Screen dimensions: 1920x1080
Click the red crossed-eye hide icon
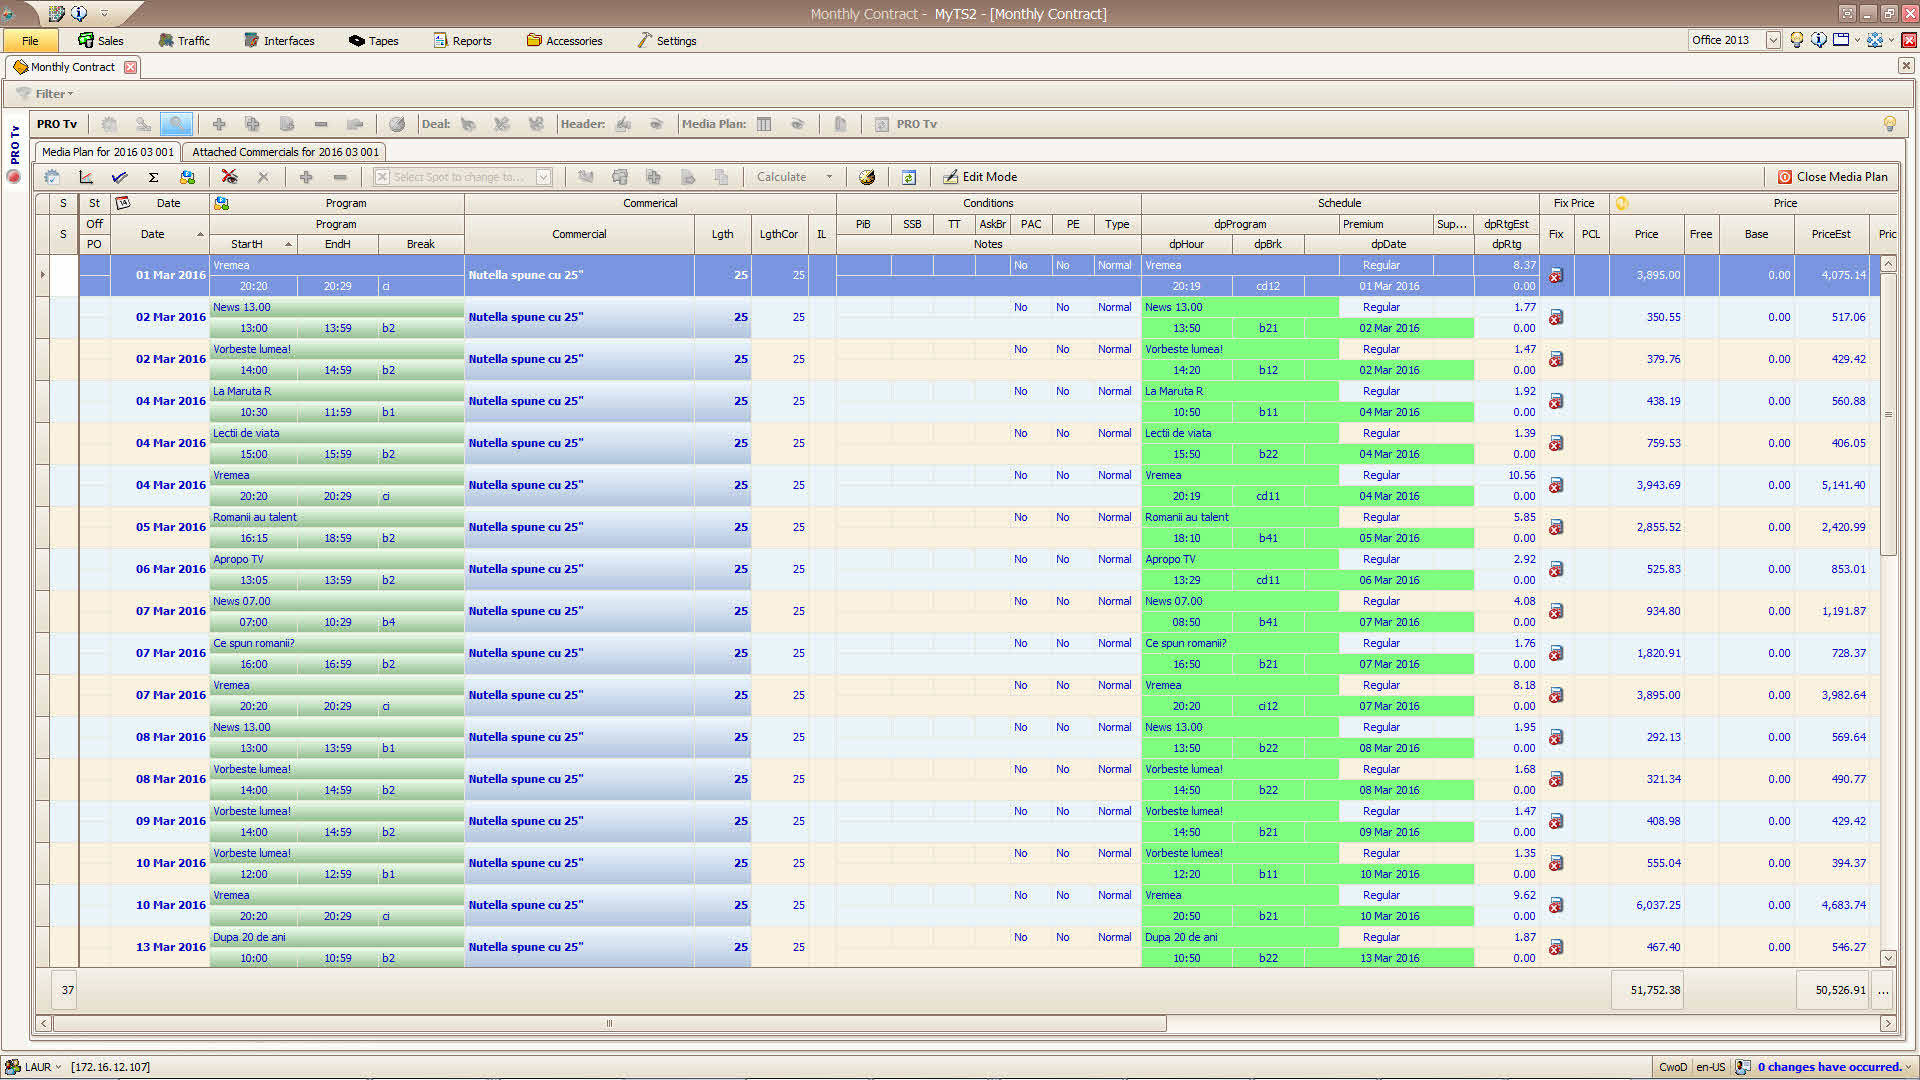coord(229,177)
